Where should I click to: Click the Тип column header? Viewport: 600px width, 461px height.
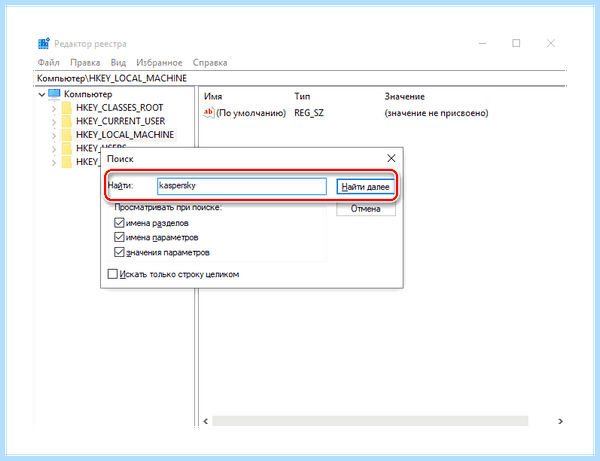pos(302,96)
